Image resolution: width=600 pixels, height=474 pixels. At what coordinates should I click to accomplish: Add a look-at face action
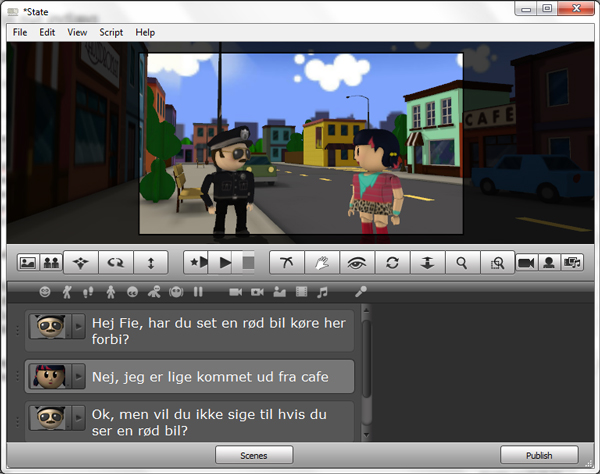coord(132,292)
